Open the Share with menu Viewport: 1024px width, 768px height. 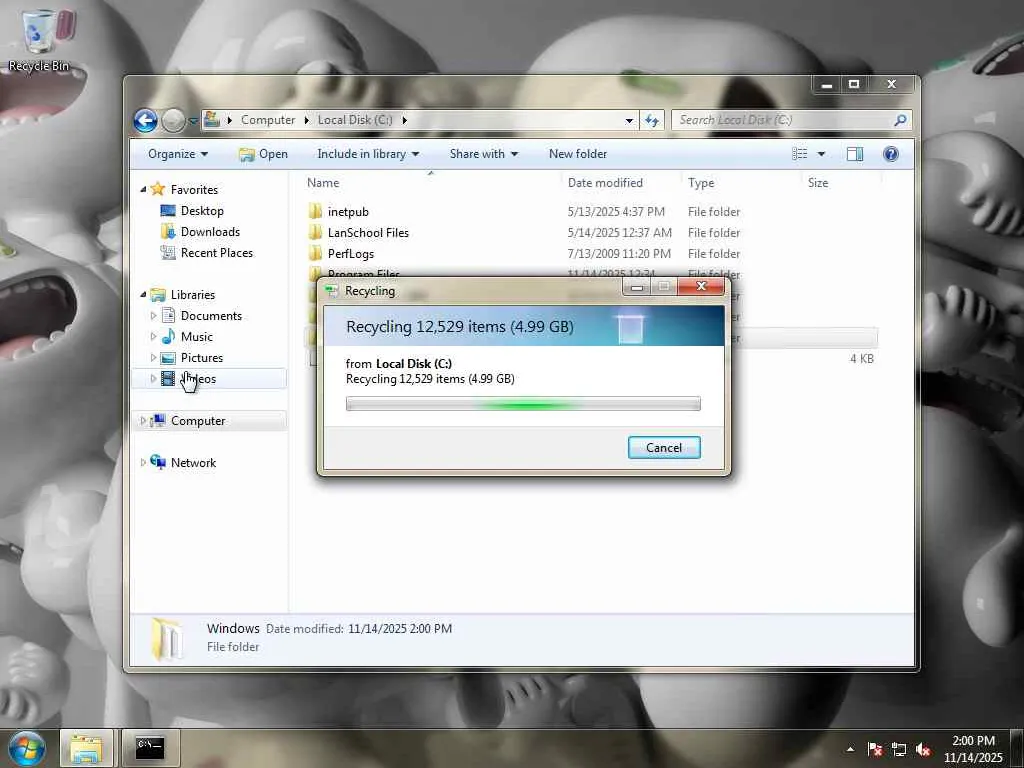[483, 154]
